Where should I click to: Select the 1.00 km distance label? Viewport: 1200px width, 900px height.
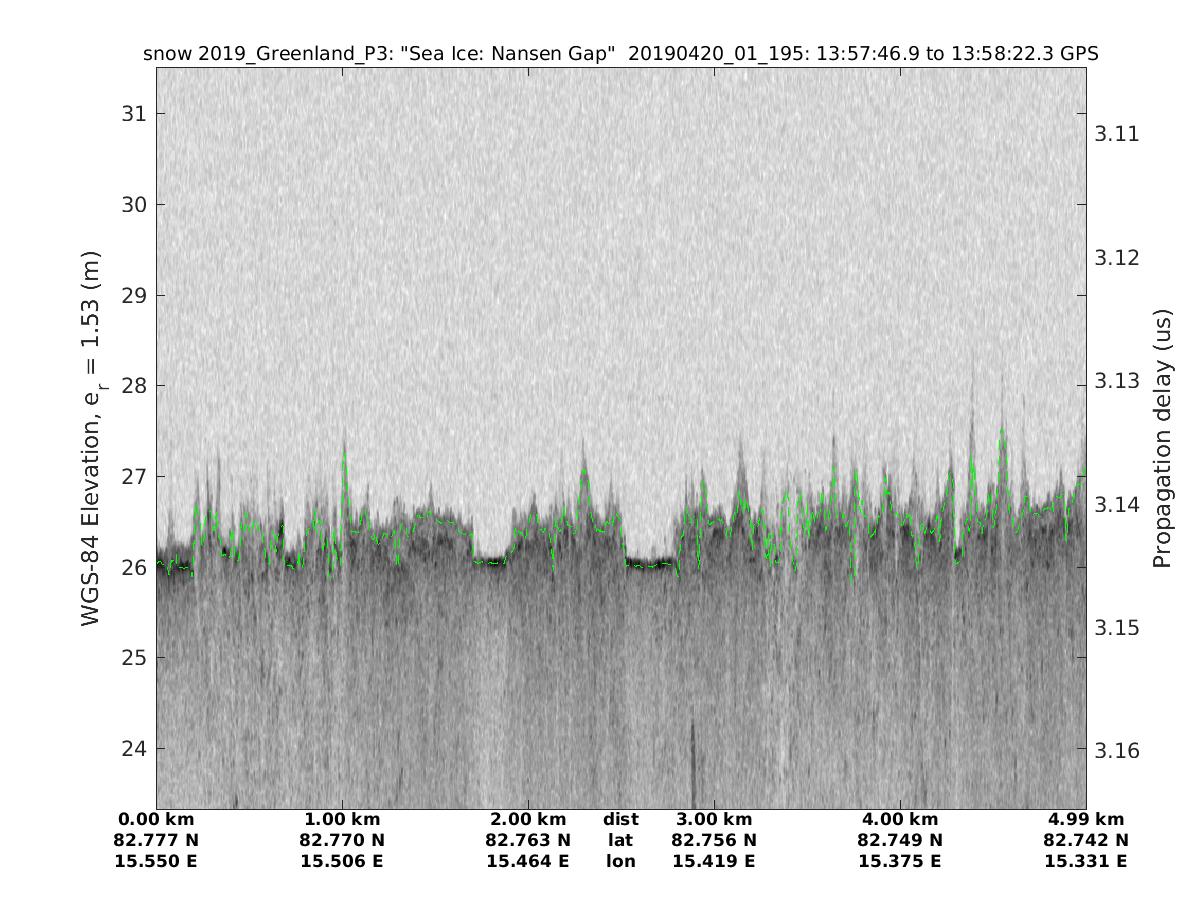pos(342,820)
